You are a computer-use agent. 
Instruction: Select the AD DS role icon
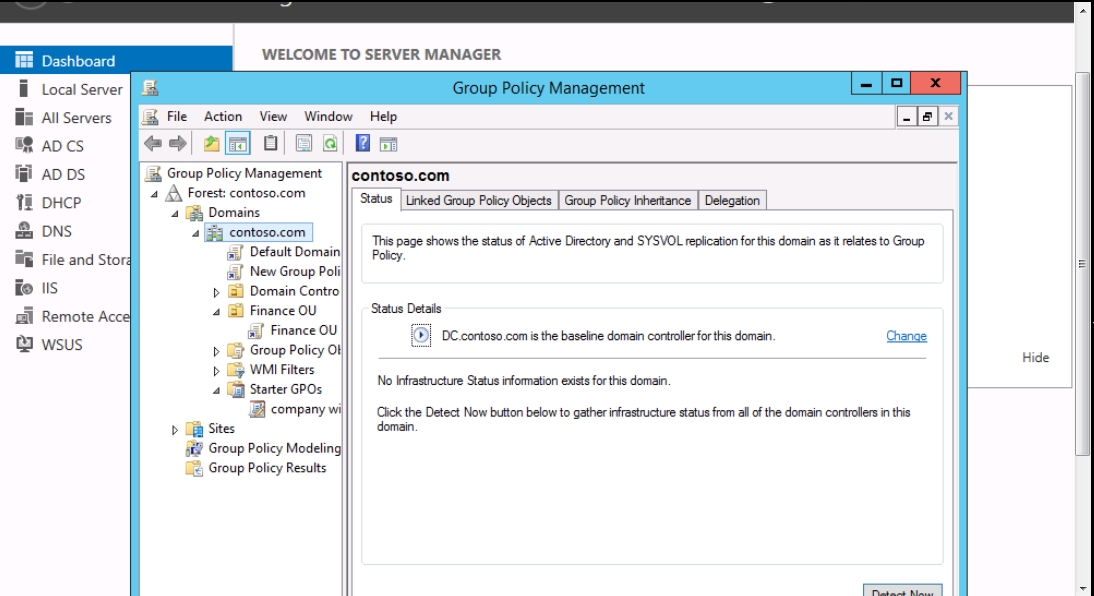tap(24, 174)
